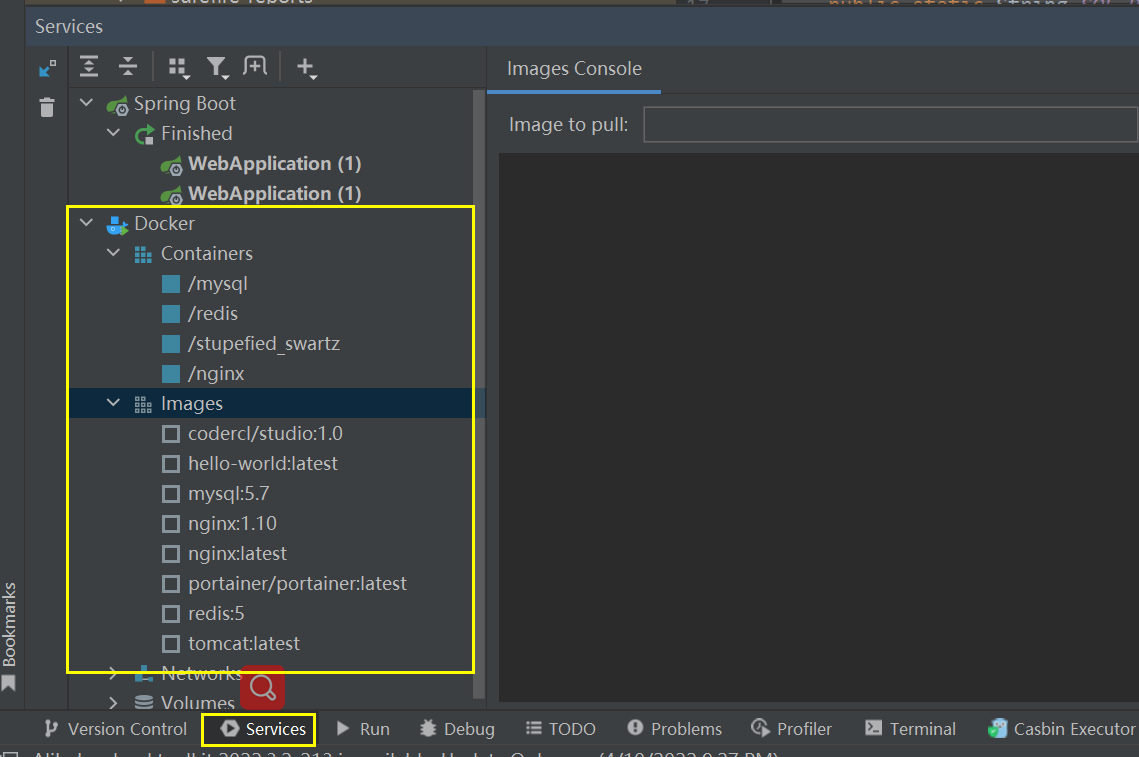Viewport: 1139px width, 757px height.
Task: Select the hello-world:latest image
Action: coord(262,463)
